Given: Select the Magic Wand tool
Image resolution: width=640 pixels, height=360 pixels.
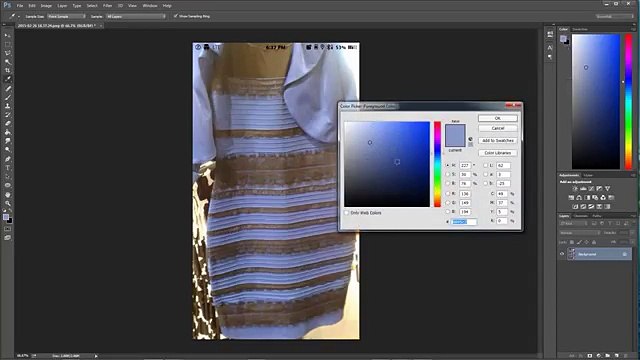Looking at the screenshot, I should (x=7, y=62).
